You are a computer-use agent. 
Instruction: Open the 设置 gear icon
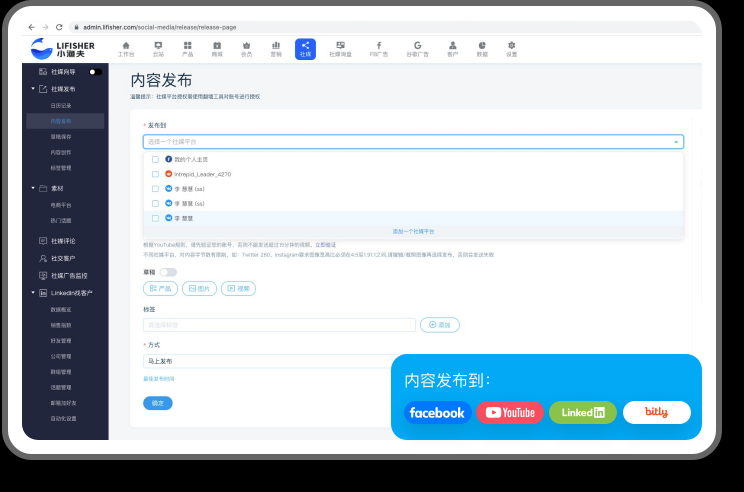click(x=512, y=49)
